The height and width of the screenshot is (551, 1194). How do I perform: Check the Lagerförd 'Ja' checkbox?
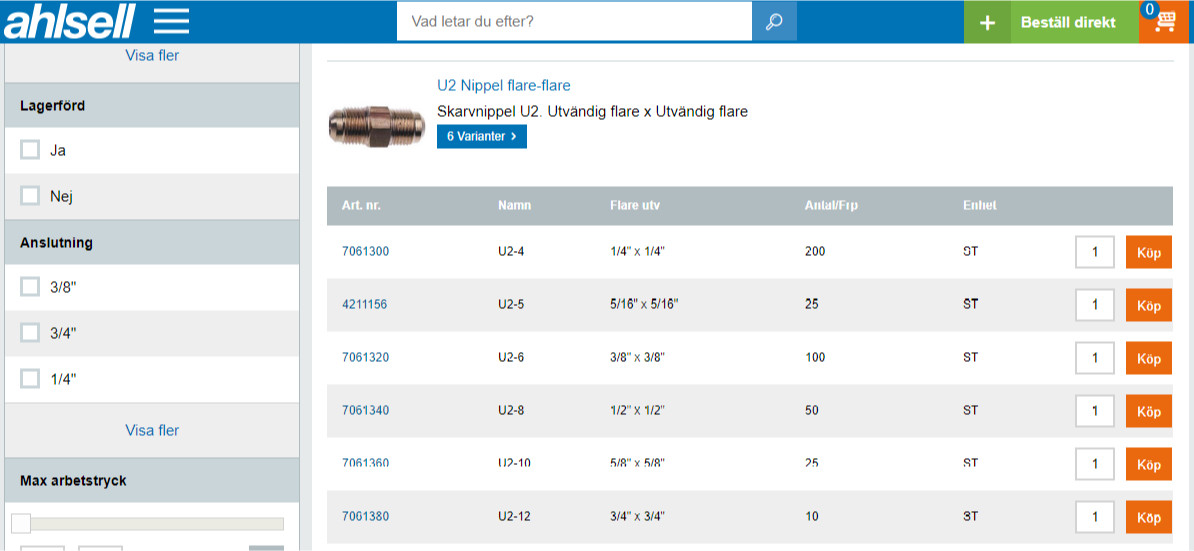(30, 150)
